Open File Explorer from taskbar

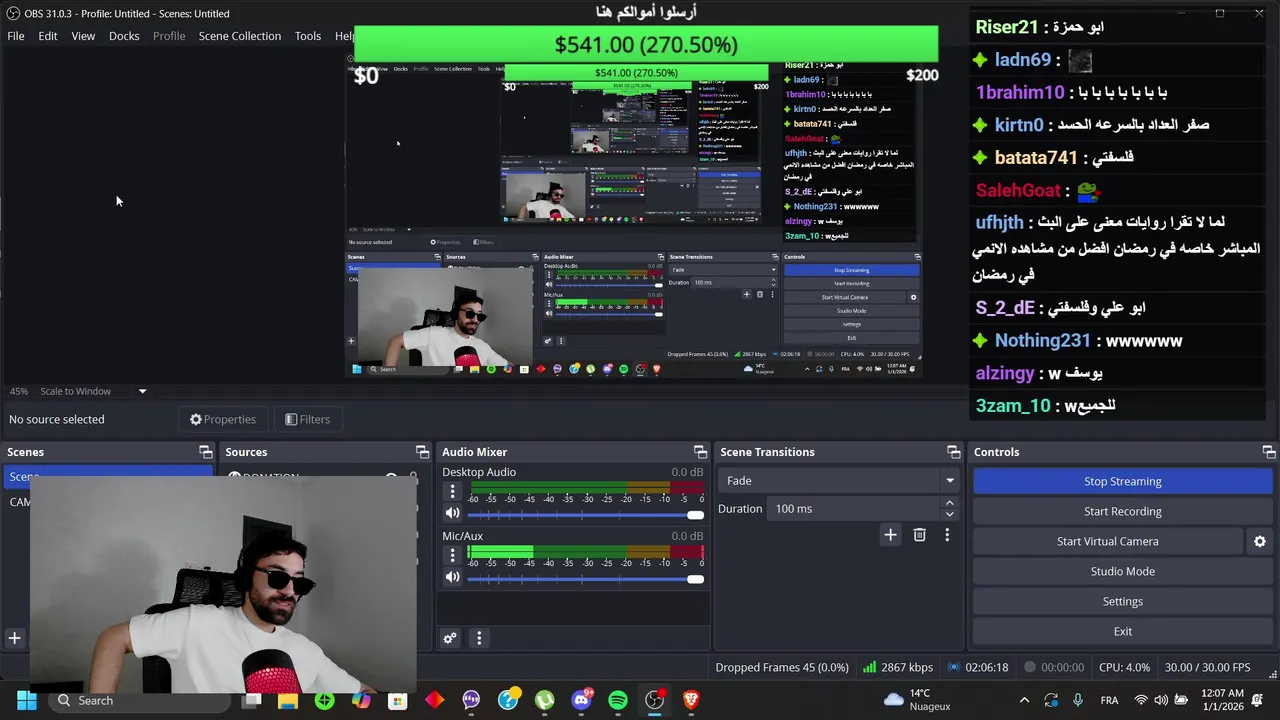(x=288, y=700)
